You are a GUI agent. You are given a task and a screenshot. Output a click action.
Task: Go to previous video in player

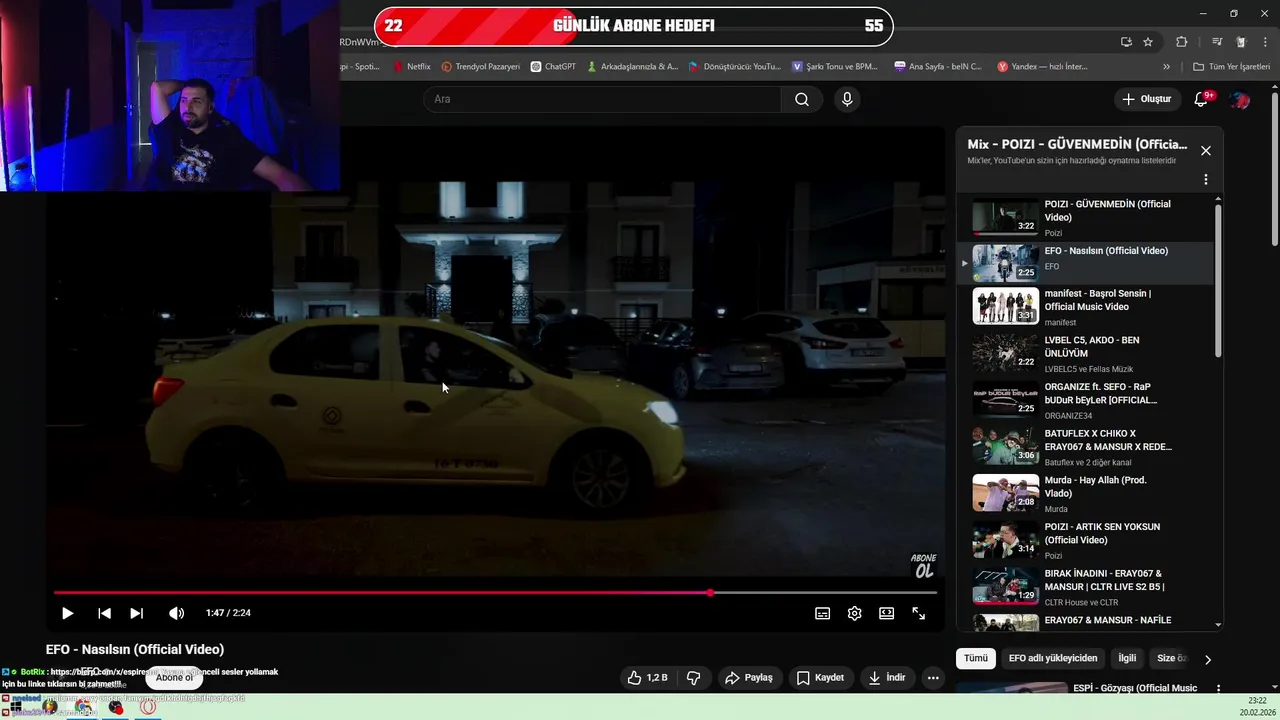[x=104, y=613]
